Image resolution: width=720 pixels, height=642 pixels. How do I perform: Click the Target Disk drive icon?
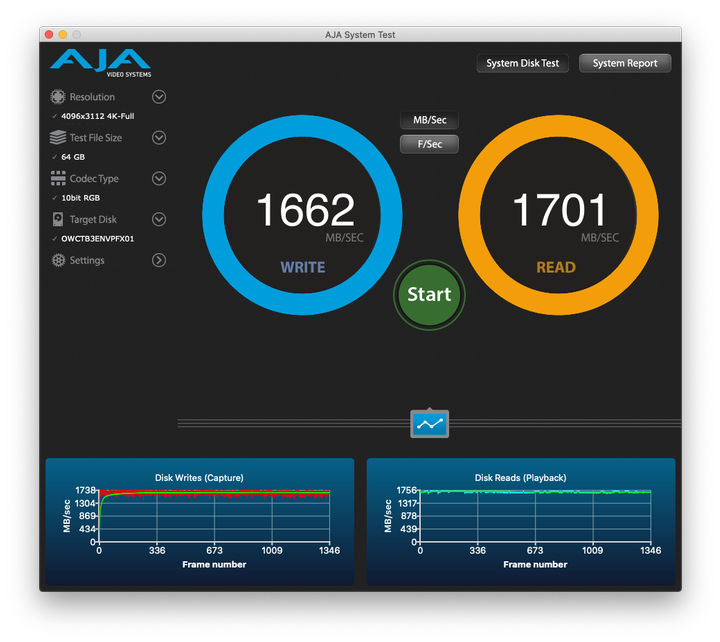[x=58, y=219]
